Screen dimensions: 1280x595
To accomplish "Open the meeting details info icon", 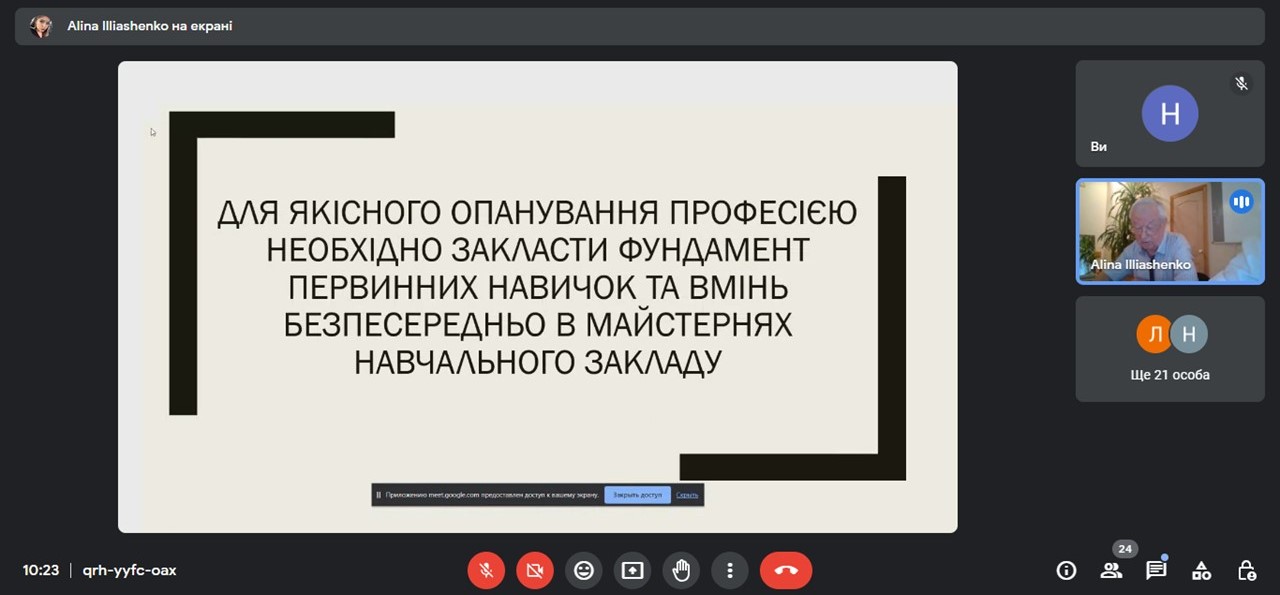I will 1066,570.
